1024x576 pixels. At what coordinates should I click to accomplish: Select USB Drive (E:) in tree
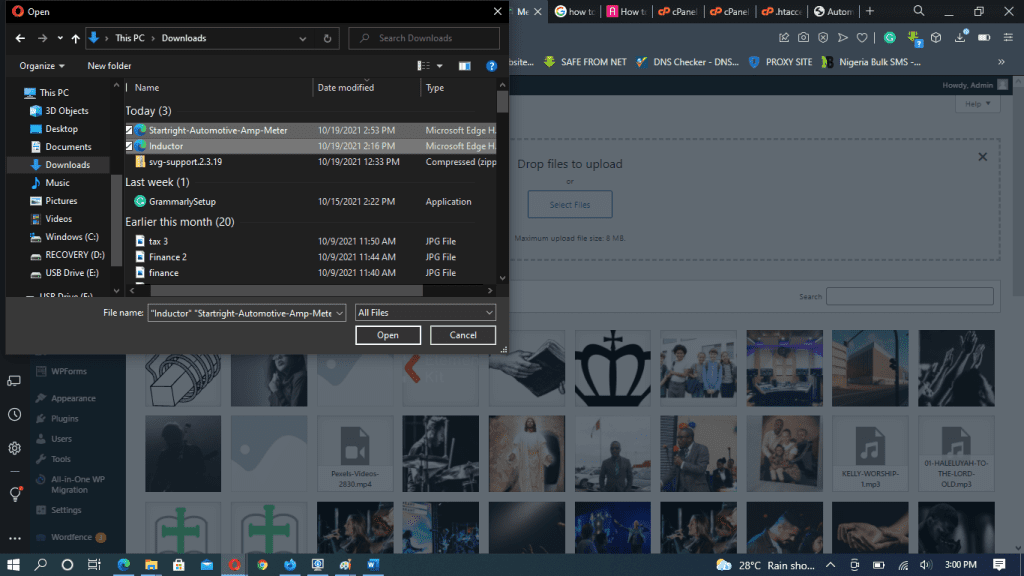(x=72, y=273)
